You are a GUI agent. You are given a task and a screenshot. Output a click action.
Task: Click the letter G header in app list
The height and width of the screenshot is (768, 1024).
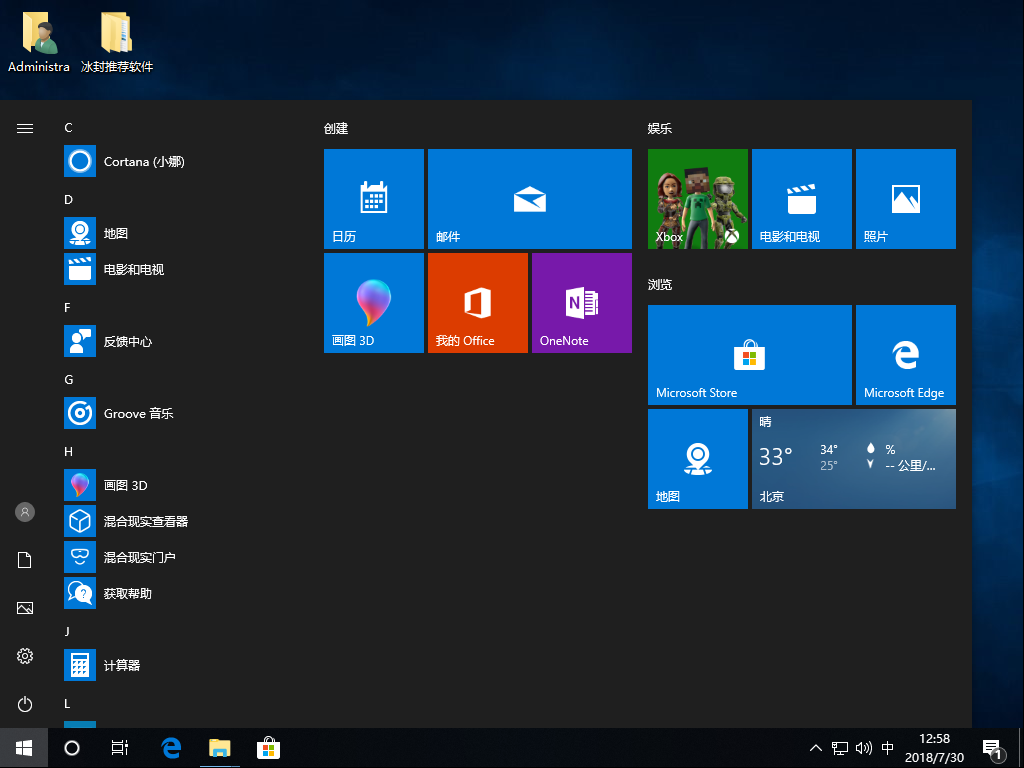[69, 379]
